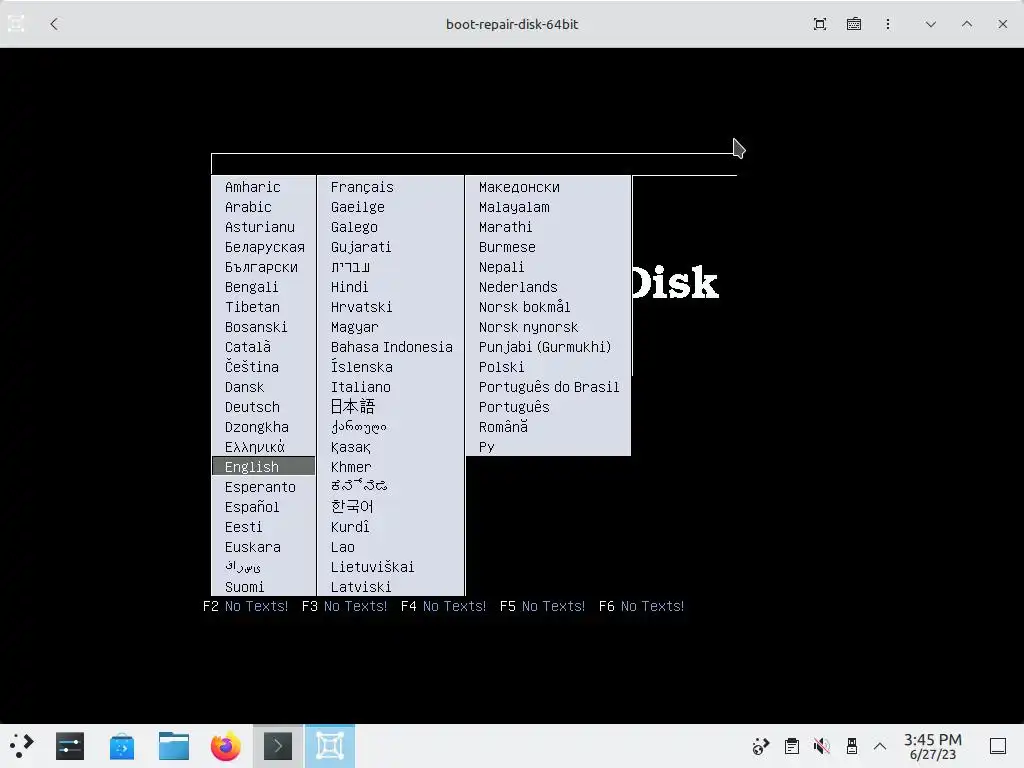Open the removable devices tray icon

[x=852, y=746]
